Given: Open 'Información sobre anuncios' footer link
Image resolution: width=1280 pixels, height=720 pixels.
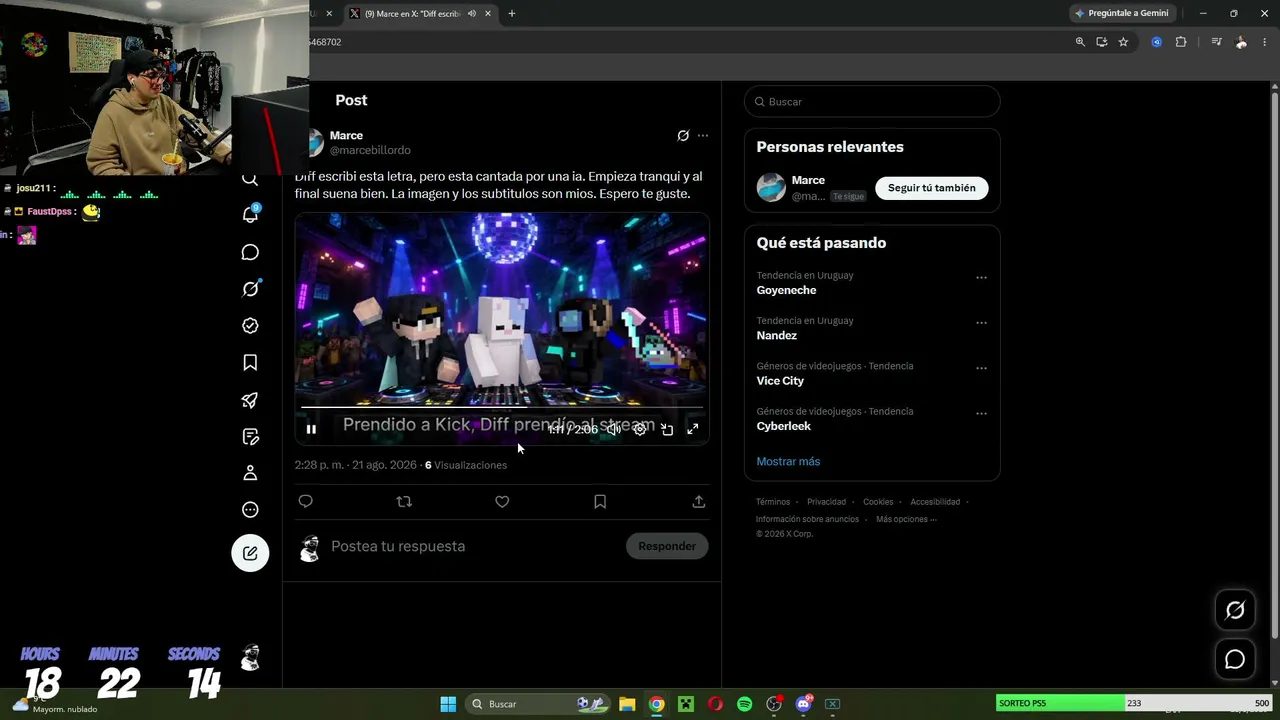Looking at the screenshot, I should [807, 519].
